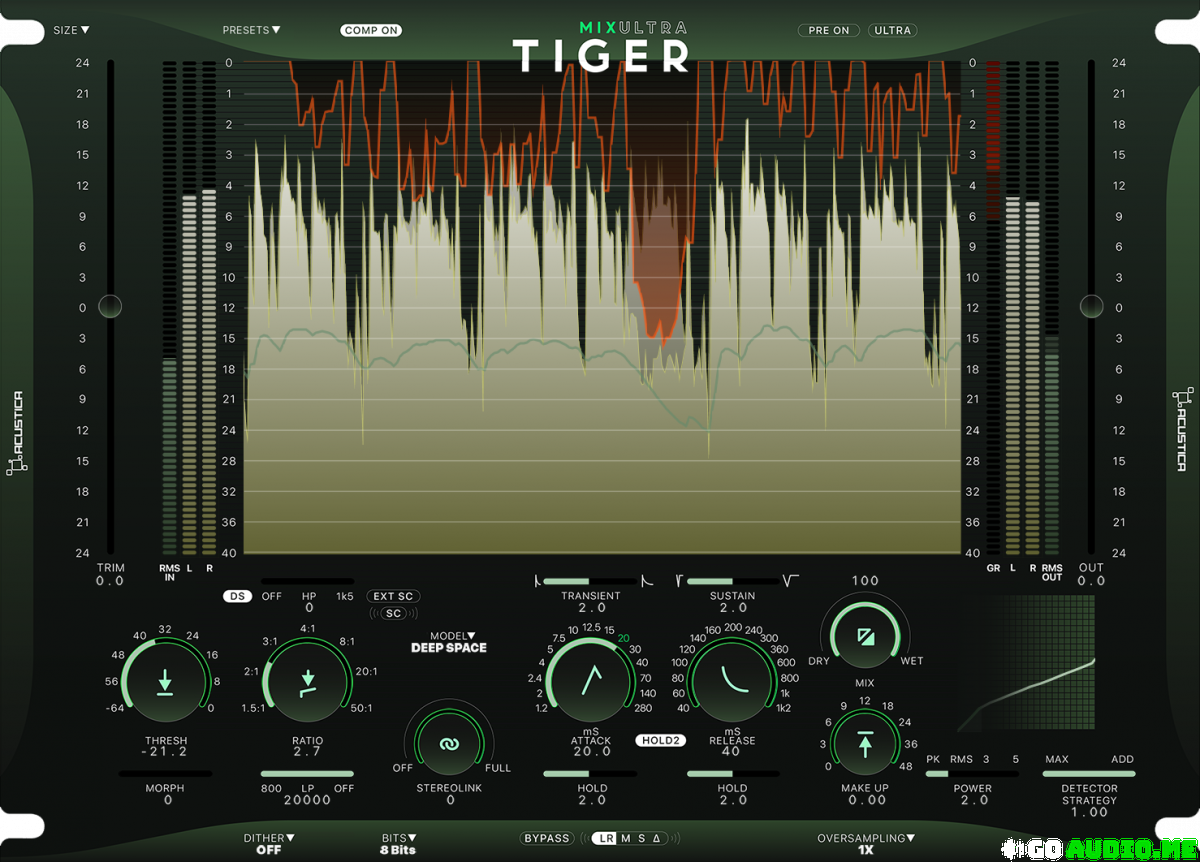Expand the SIZE dropdown
Viewport: 1200px width, 862px height.
coord(71,31)
